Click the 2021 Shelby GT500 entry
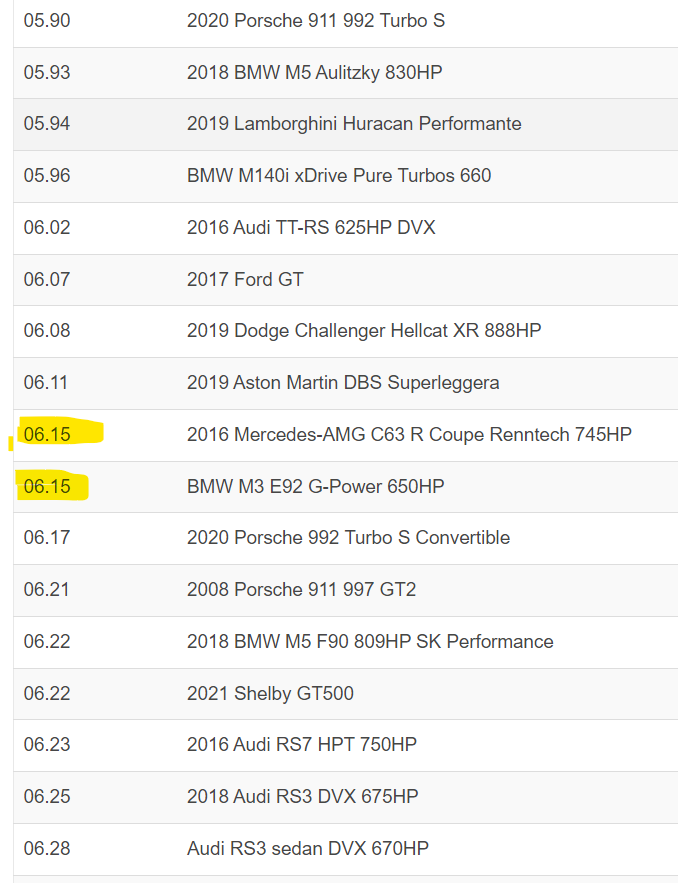 [x=270, y=693]
